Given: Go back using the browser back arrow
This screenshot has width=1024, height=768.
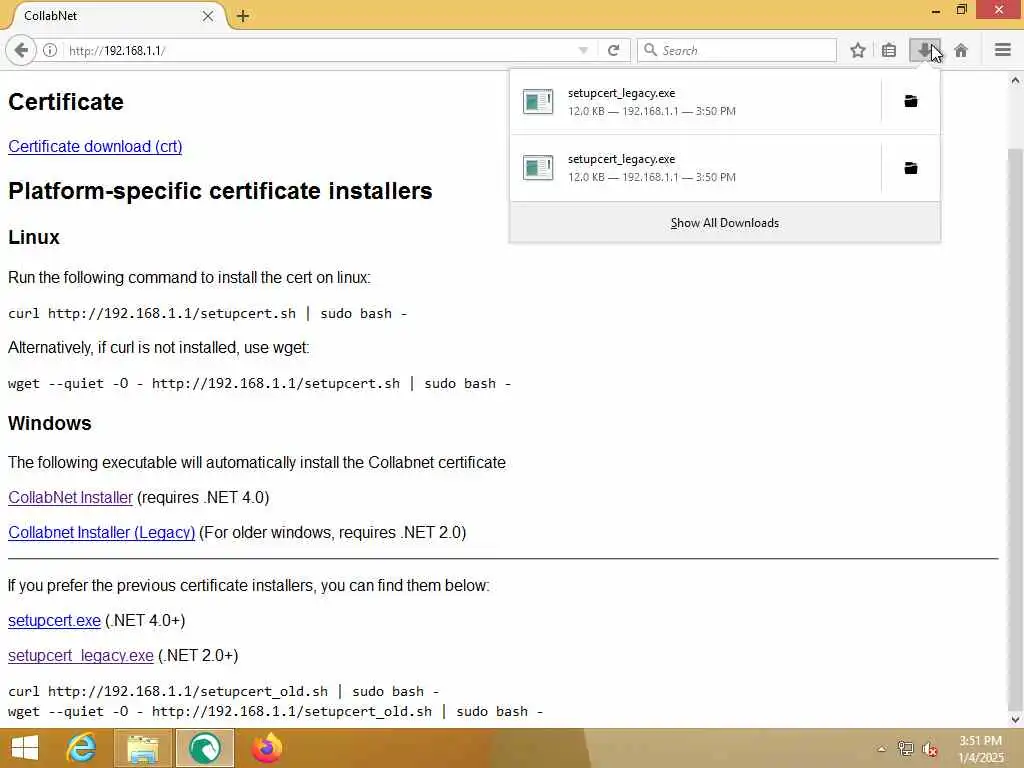Looking at the screenshot, I should [x=21, y=50].
